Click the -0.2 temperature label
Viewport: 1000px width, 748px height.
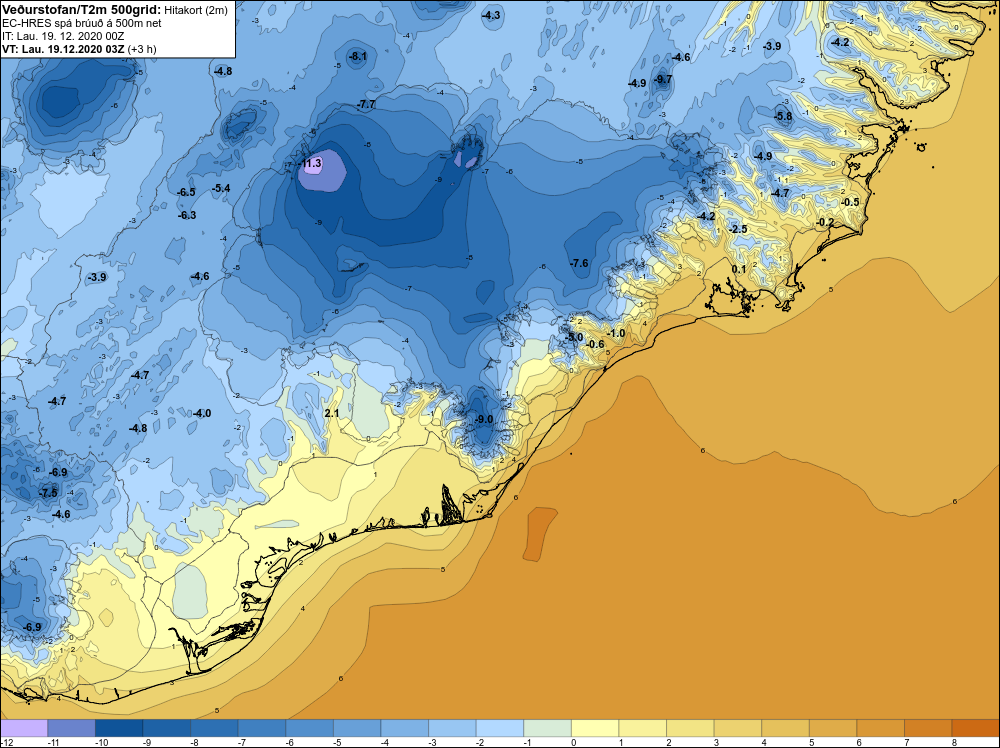(825, 222)
